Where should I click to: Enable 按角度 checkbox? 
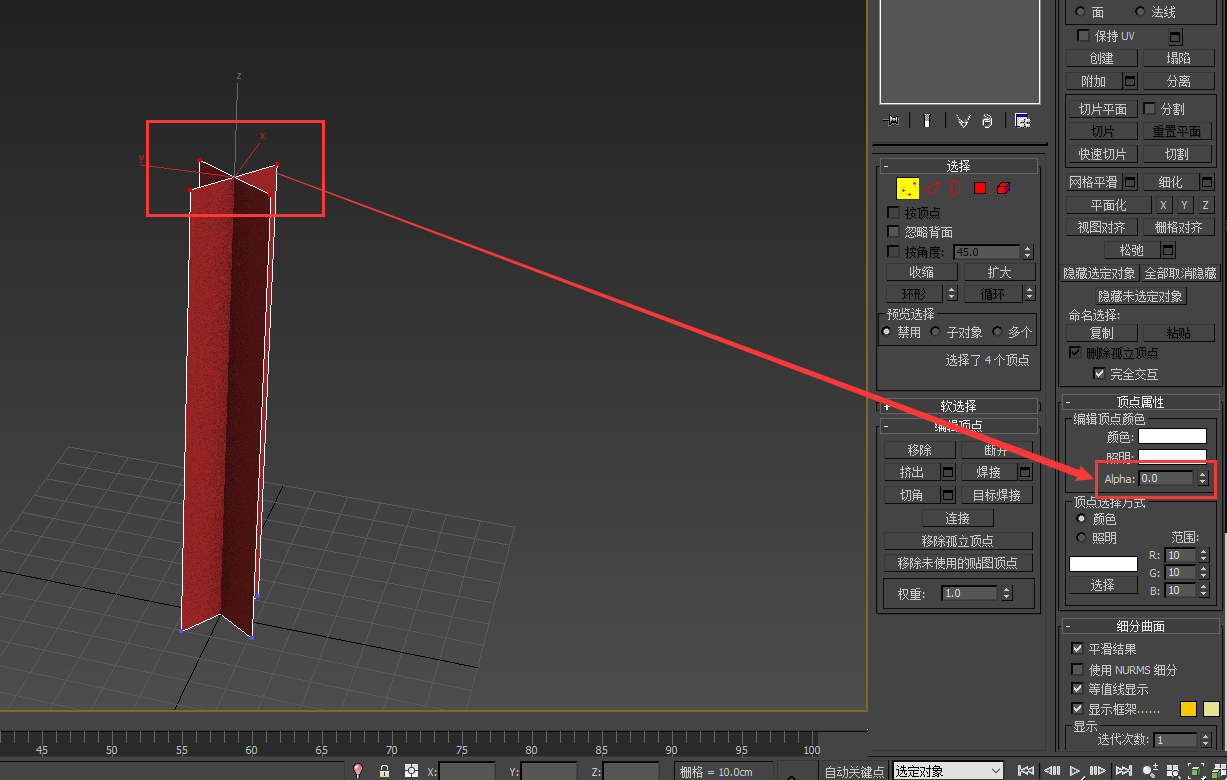[x=894, y=252]
